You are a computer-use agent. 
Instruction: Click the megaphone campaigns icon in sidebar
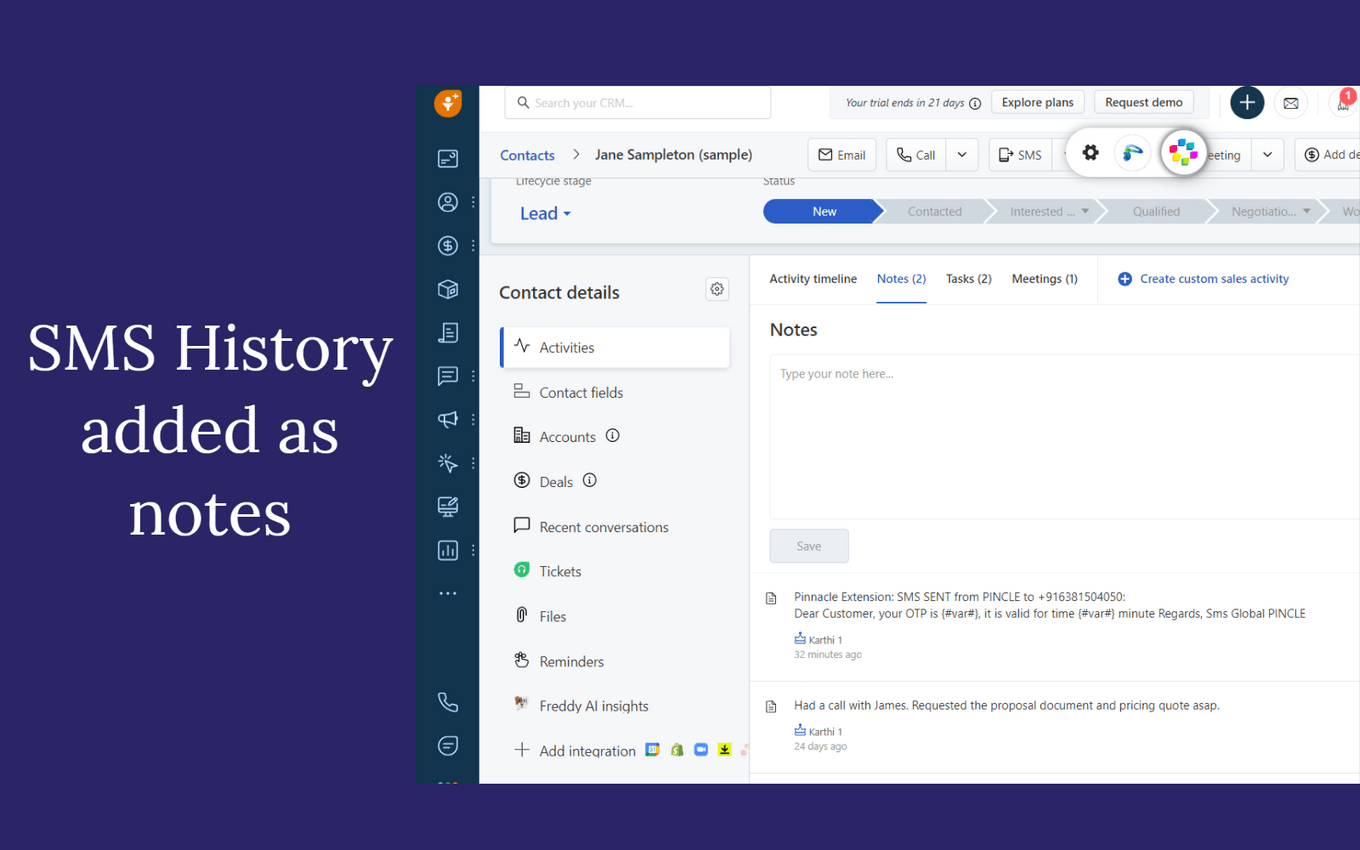point(448,420)
